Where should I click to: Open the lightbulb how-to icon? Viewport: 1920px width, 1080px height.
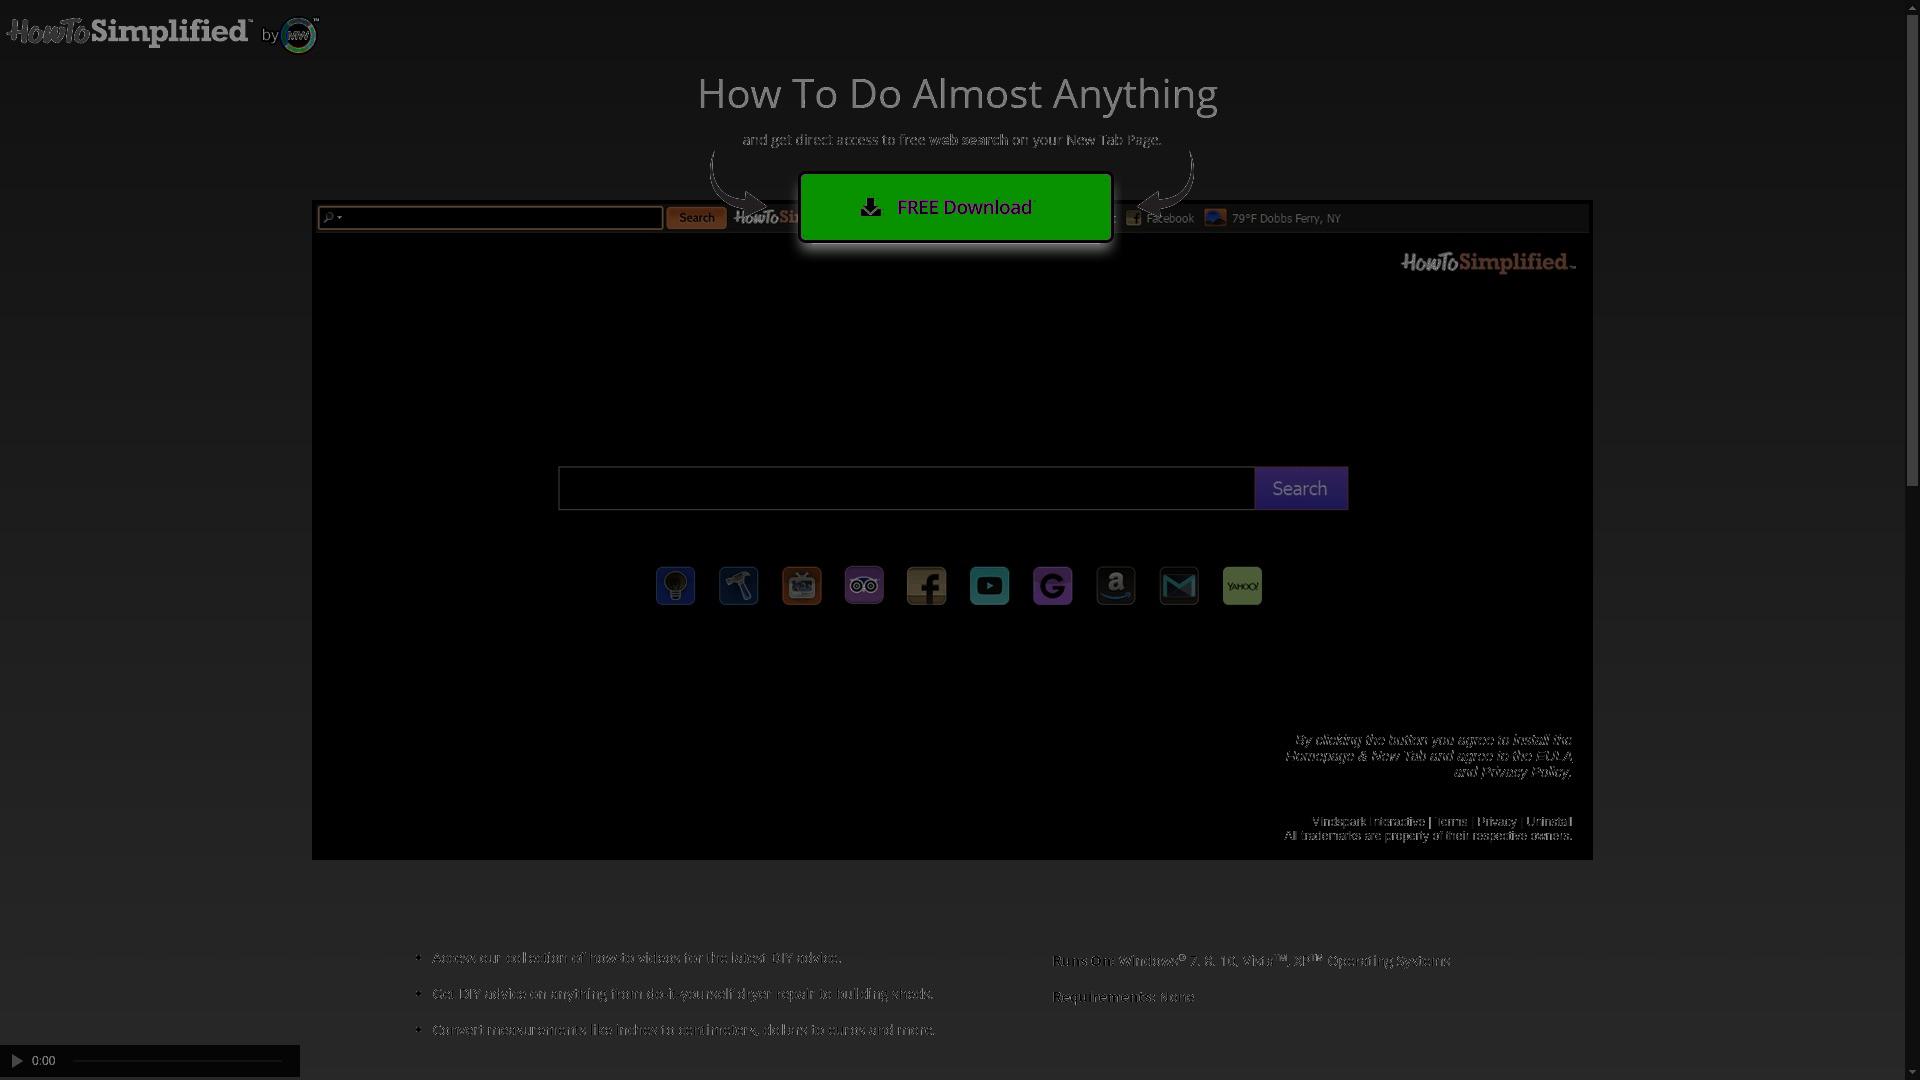pyautogui.click(x=675, y=586)
